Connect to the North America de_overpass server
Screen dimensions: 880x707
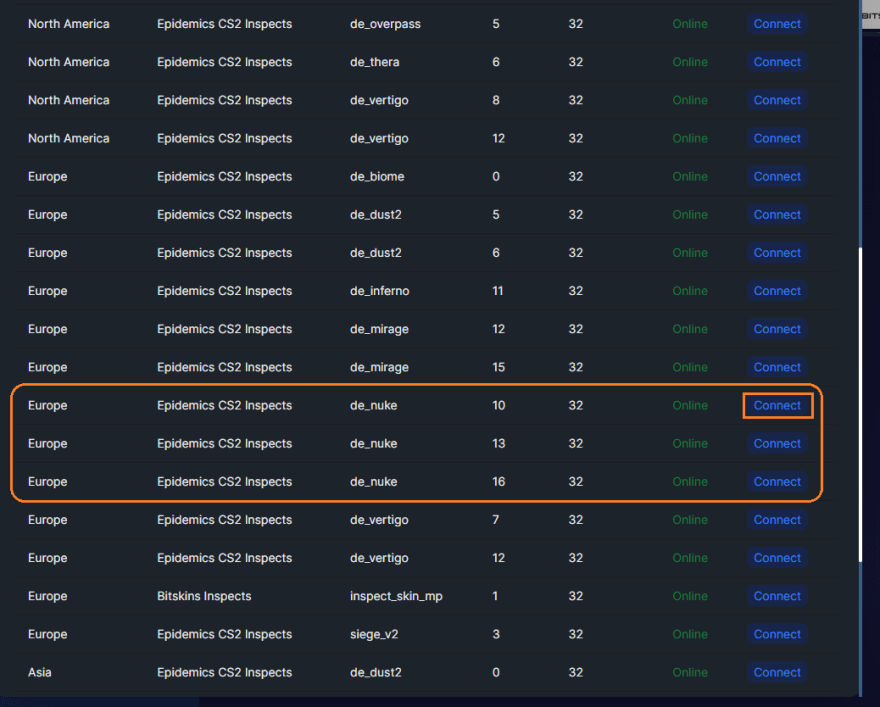pyautogui.click(x=777, y=24)
